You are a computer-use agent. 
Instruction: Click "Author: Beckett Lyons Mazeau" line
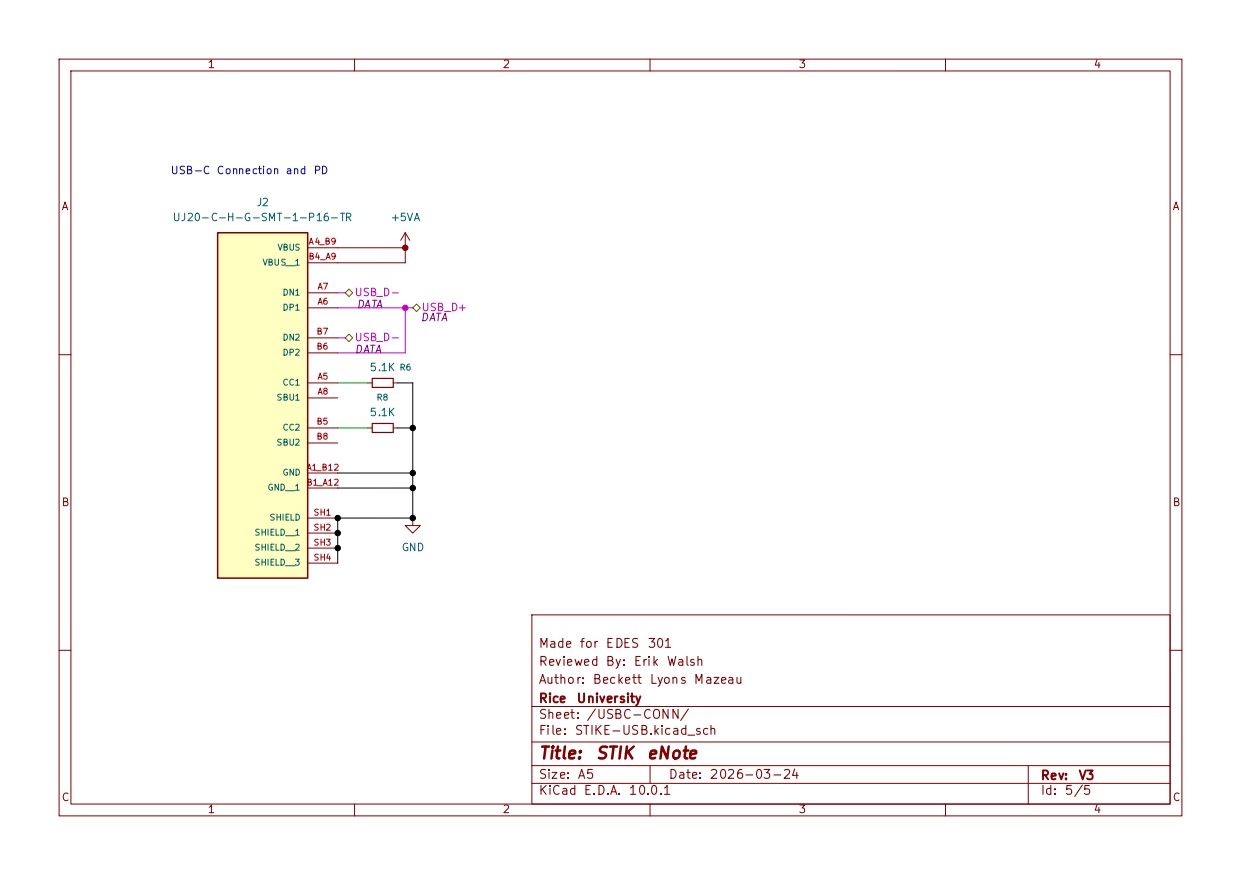(640, 679)
